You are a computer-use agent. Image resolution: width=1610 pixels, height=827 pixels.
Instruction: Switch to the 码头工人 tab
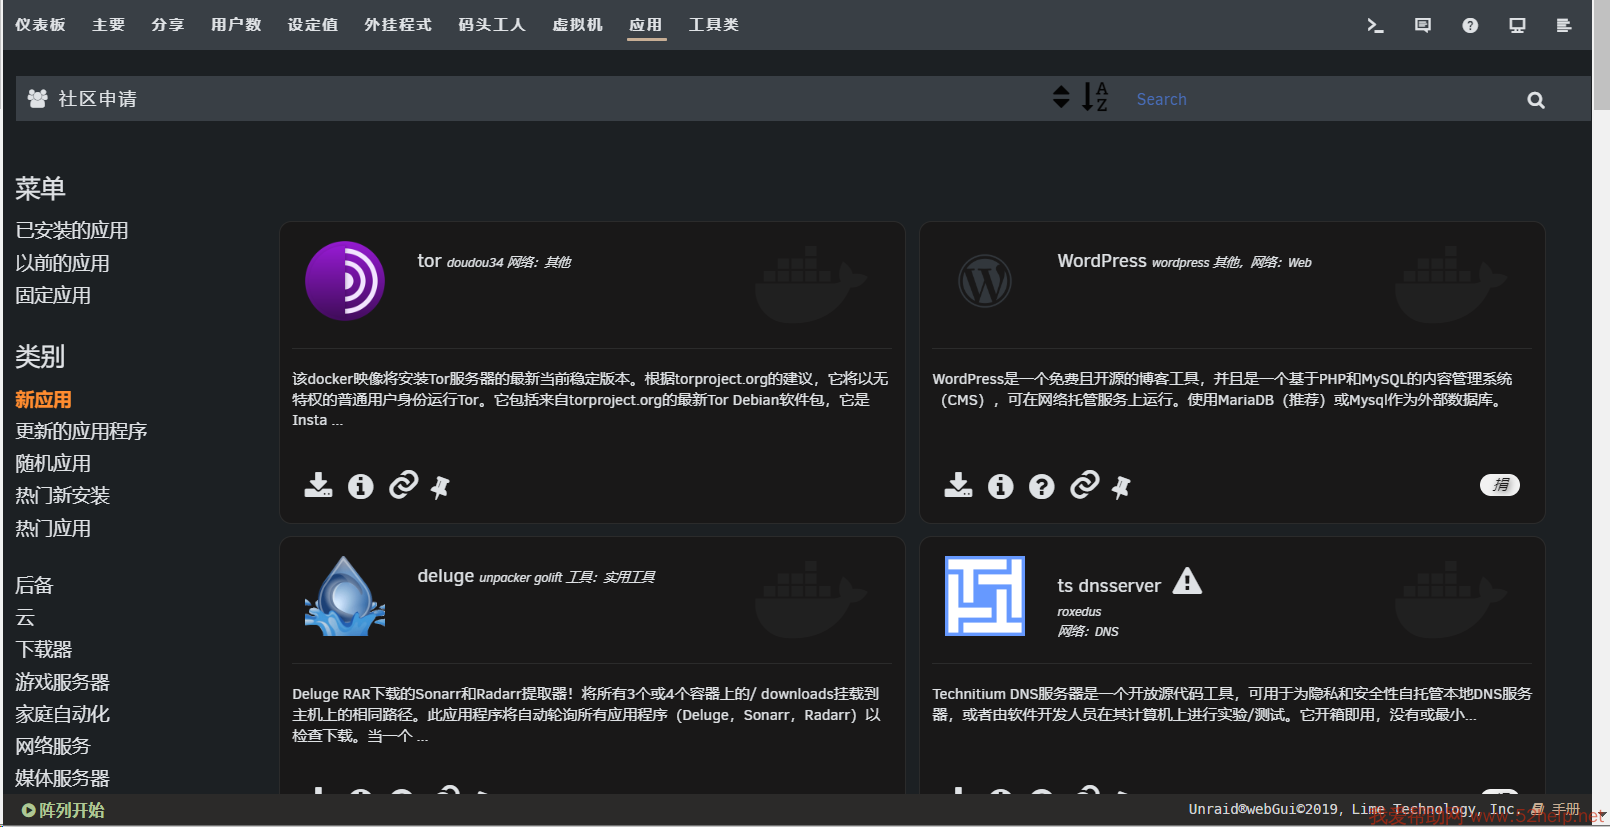(491, 25)
